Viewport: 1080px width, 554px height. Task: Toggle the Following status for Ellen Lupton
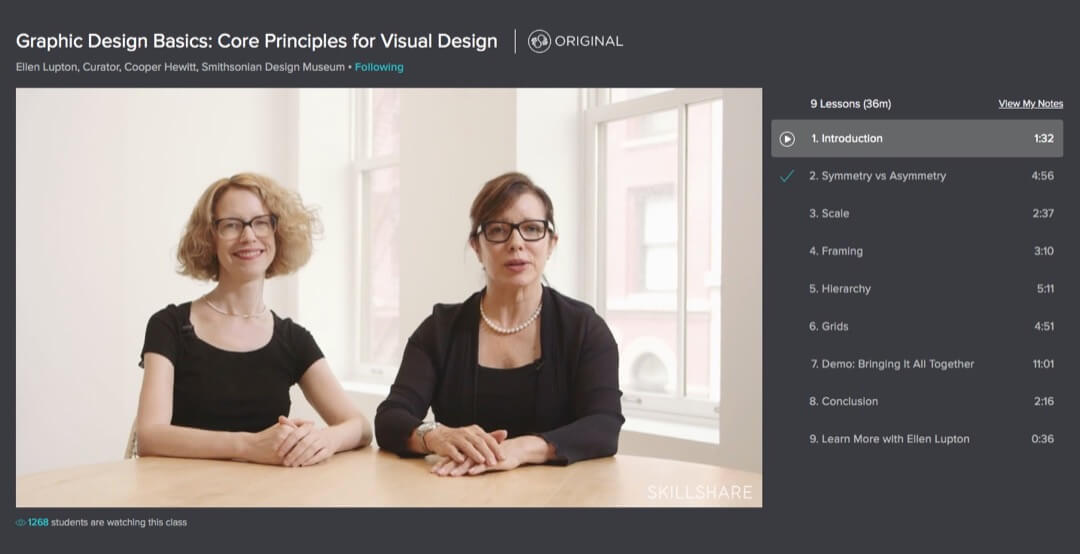[x=379, y=67]
